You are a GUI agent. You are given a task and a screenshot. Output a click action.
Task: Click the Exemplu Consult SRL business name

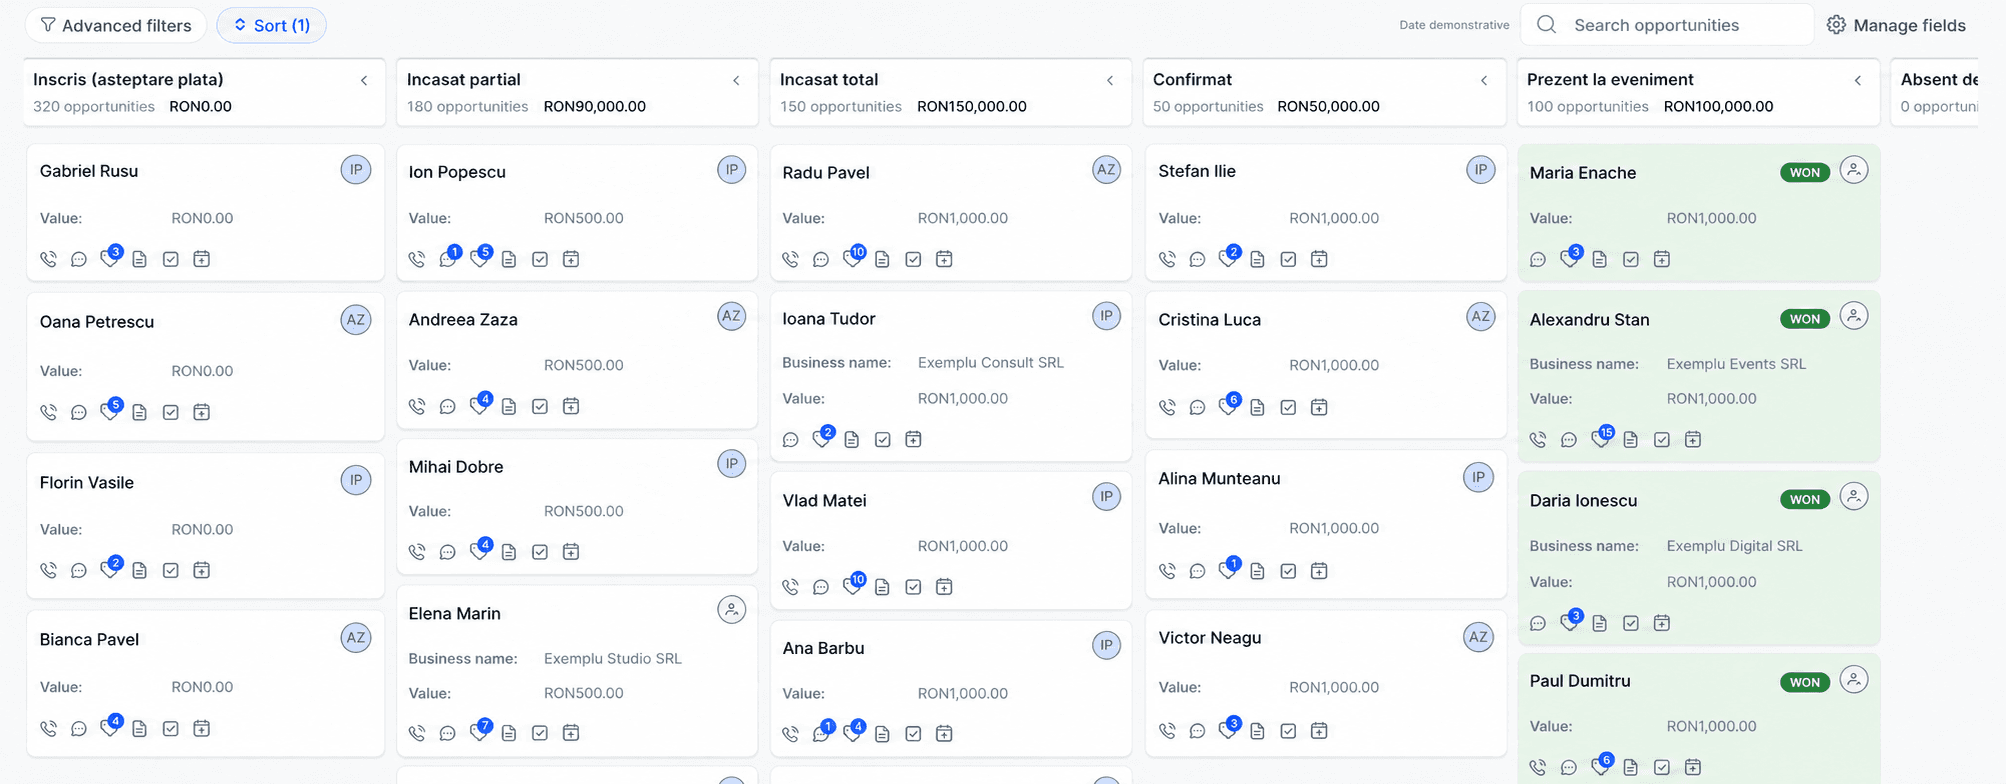(990, 362)
